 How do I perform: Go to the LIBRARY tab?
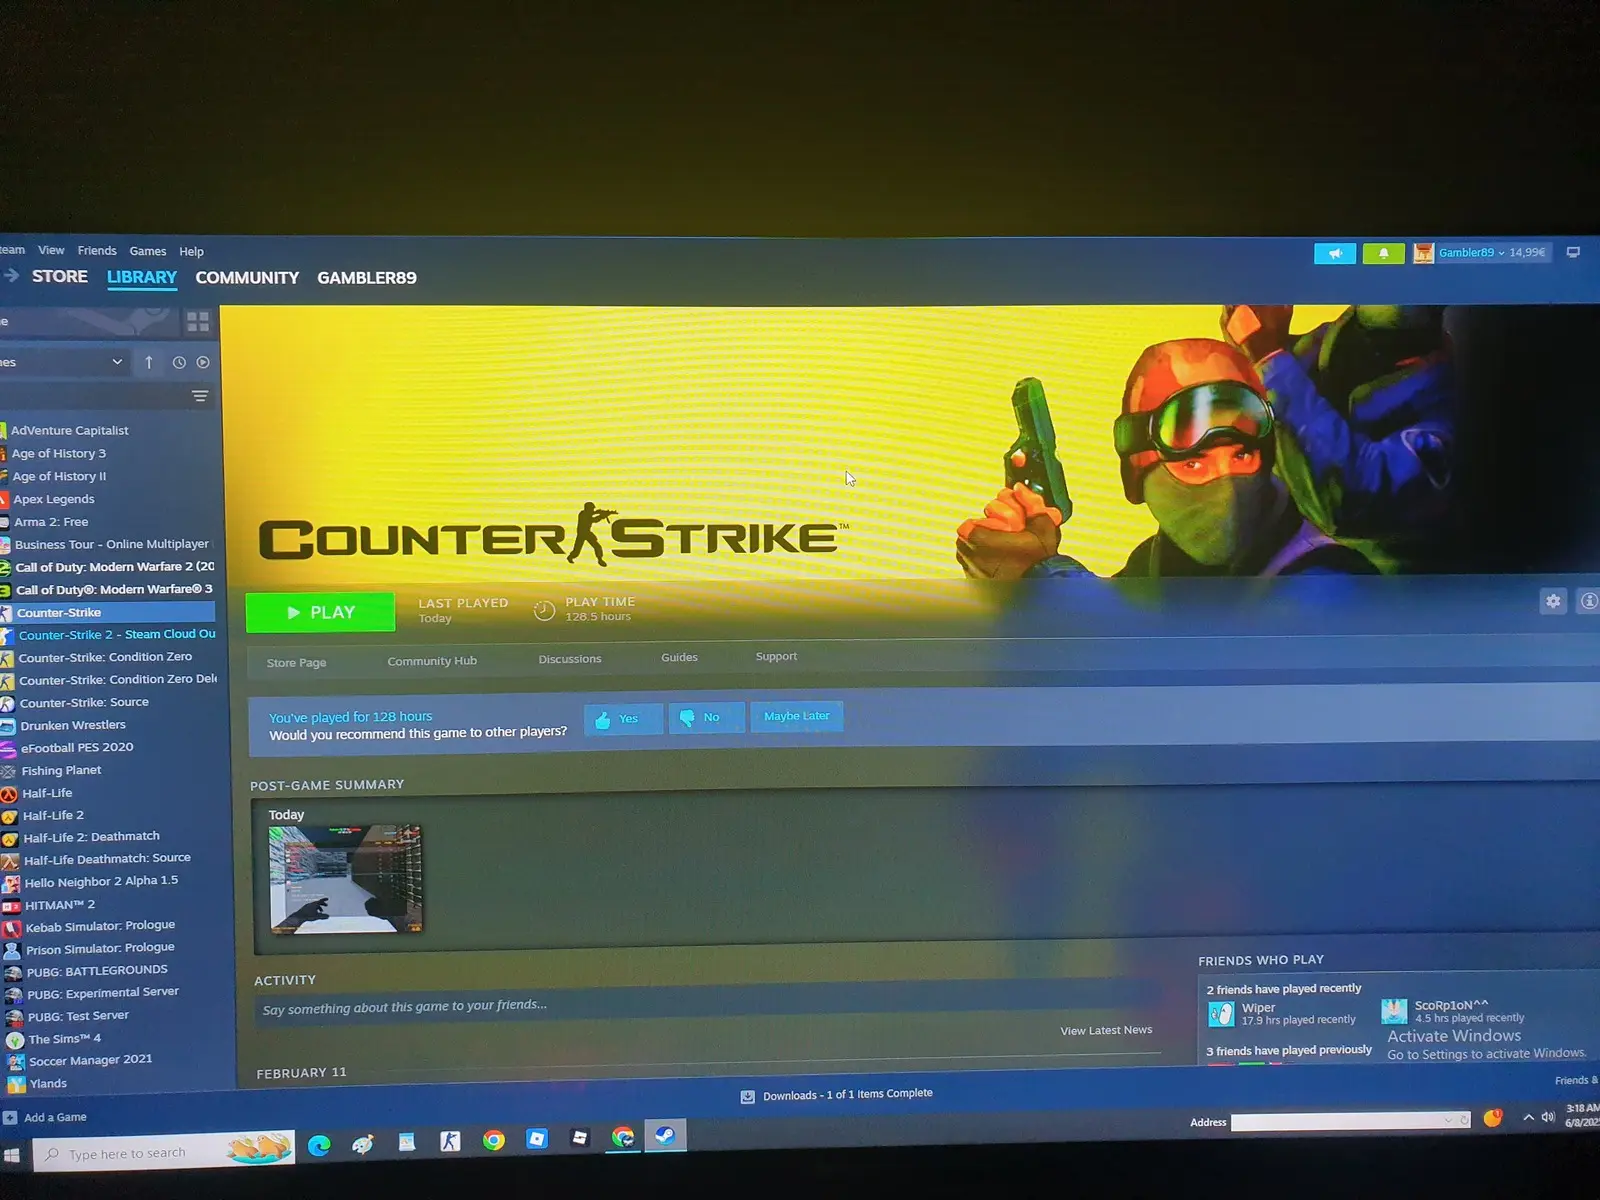coord(142,277)
